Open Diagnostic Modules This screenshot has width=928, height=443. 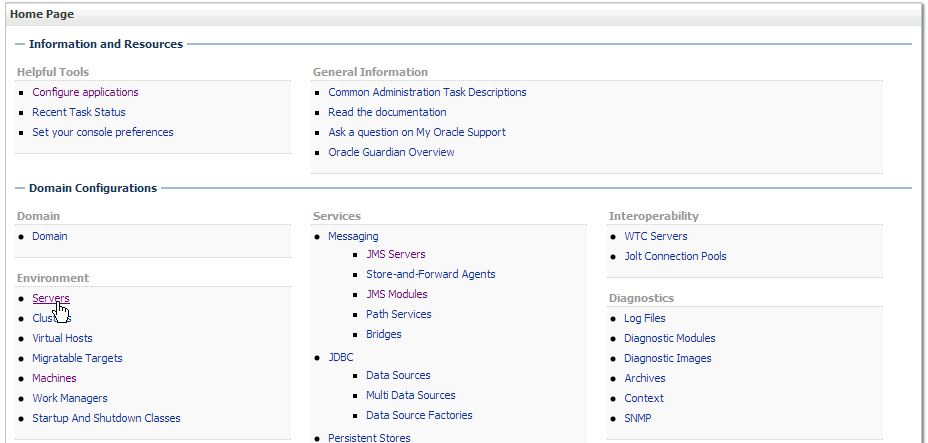click(670, 338)
